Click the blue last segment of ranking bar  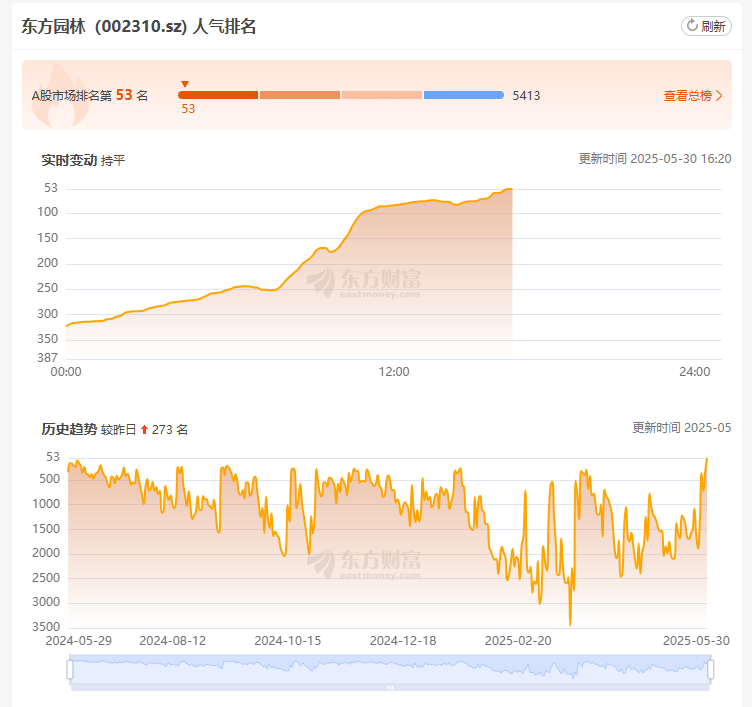pos(464,95)
